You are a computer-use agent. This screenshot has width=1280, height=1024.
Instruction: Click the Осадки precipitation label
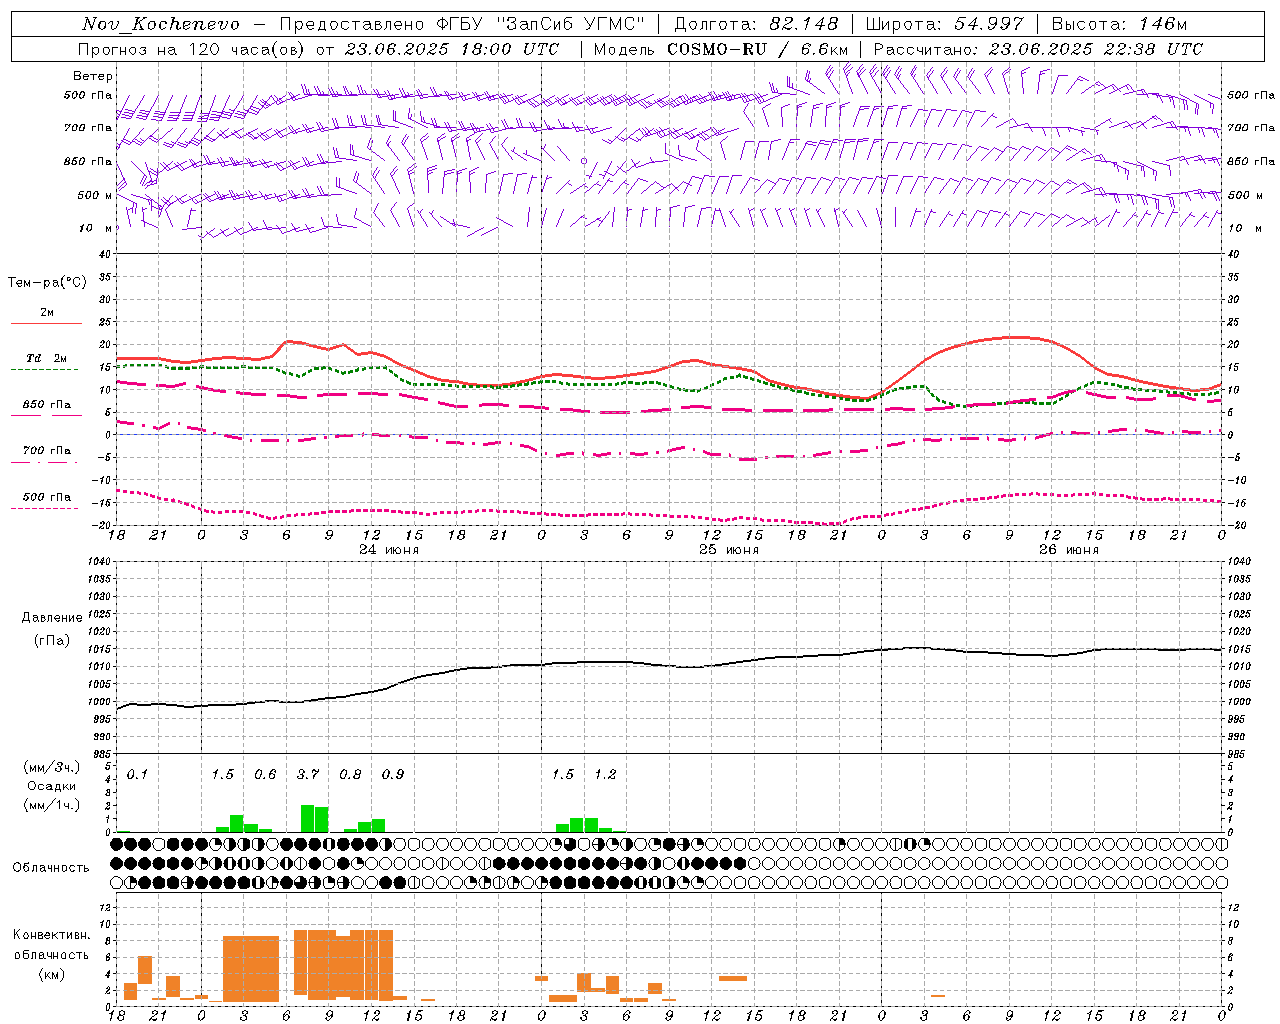(51, 786)
